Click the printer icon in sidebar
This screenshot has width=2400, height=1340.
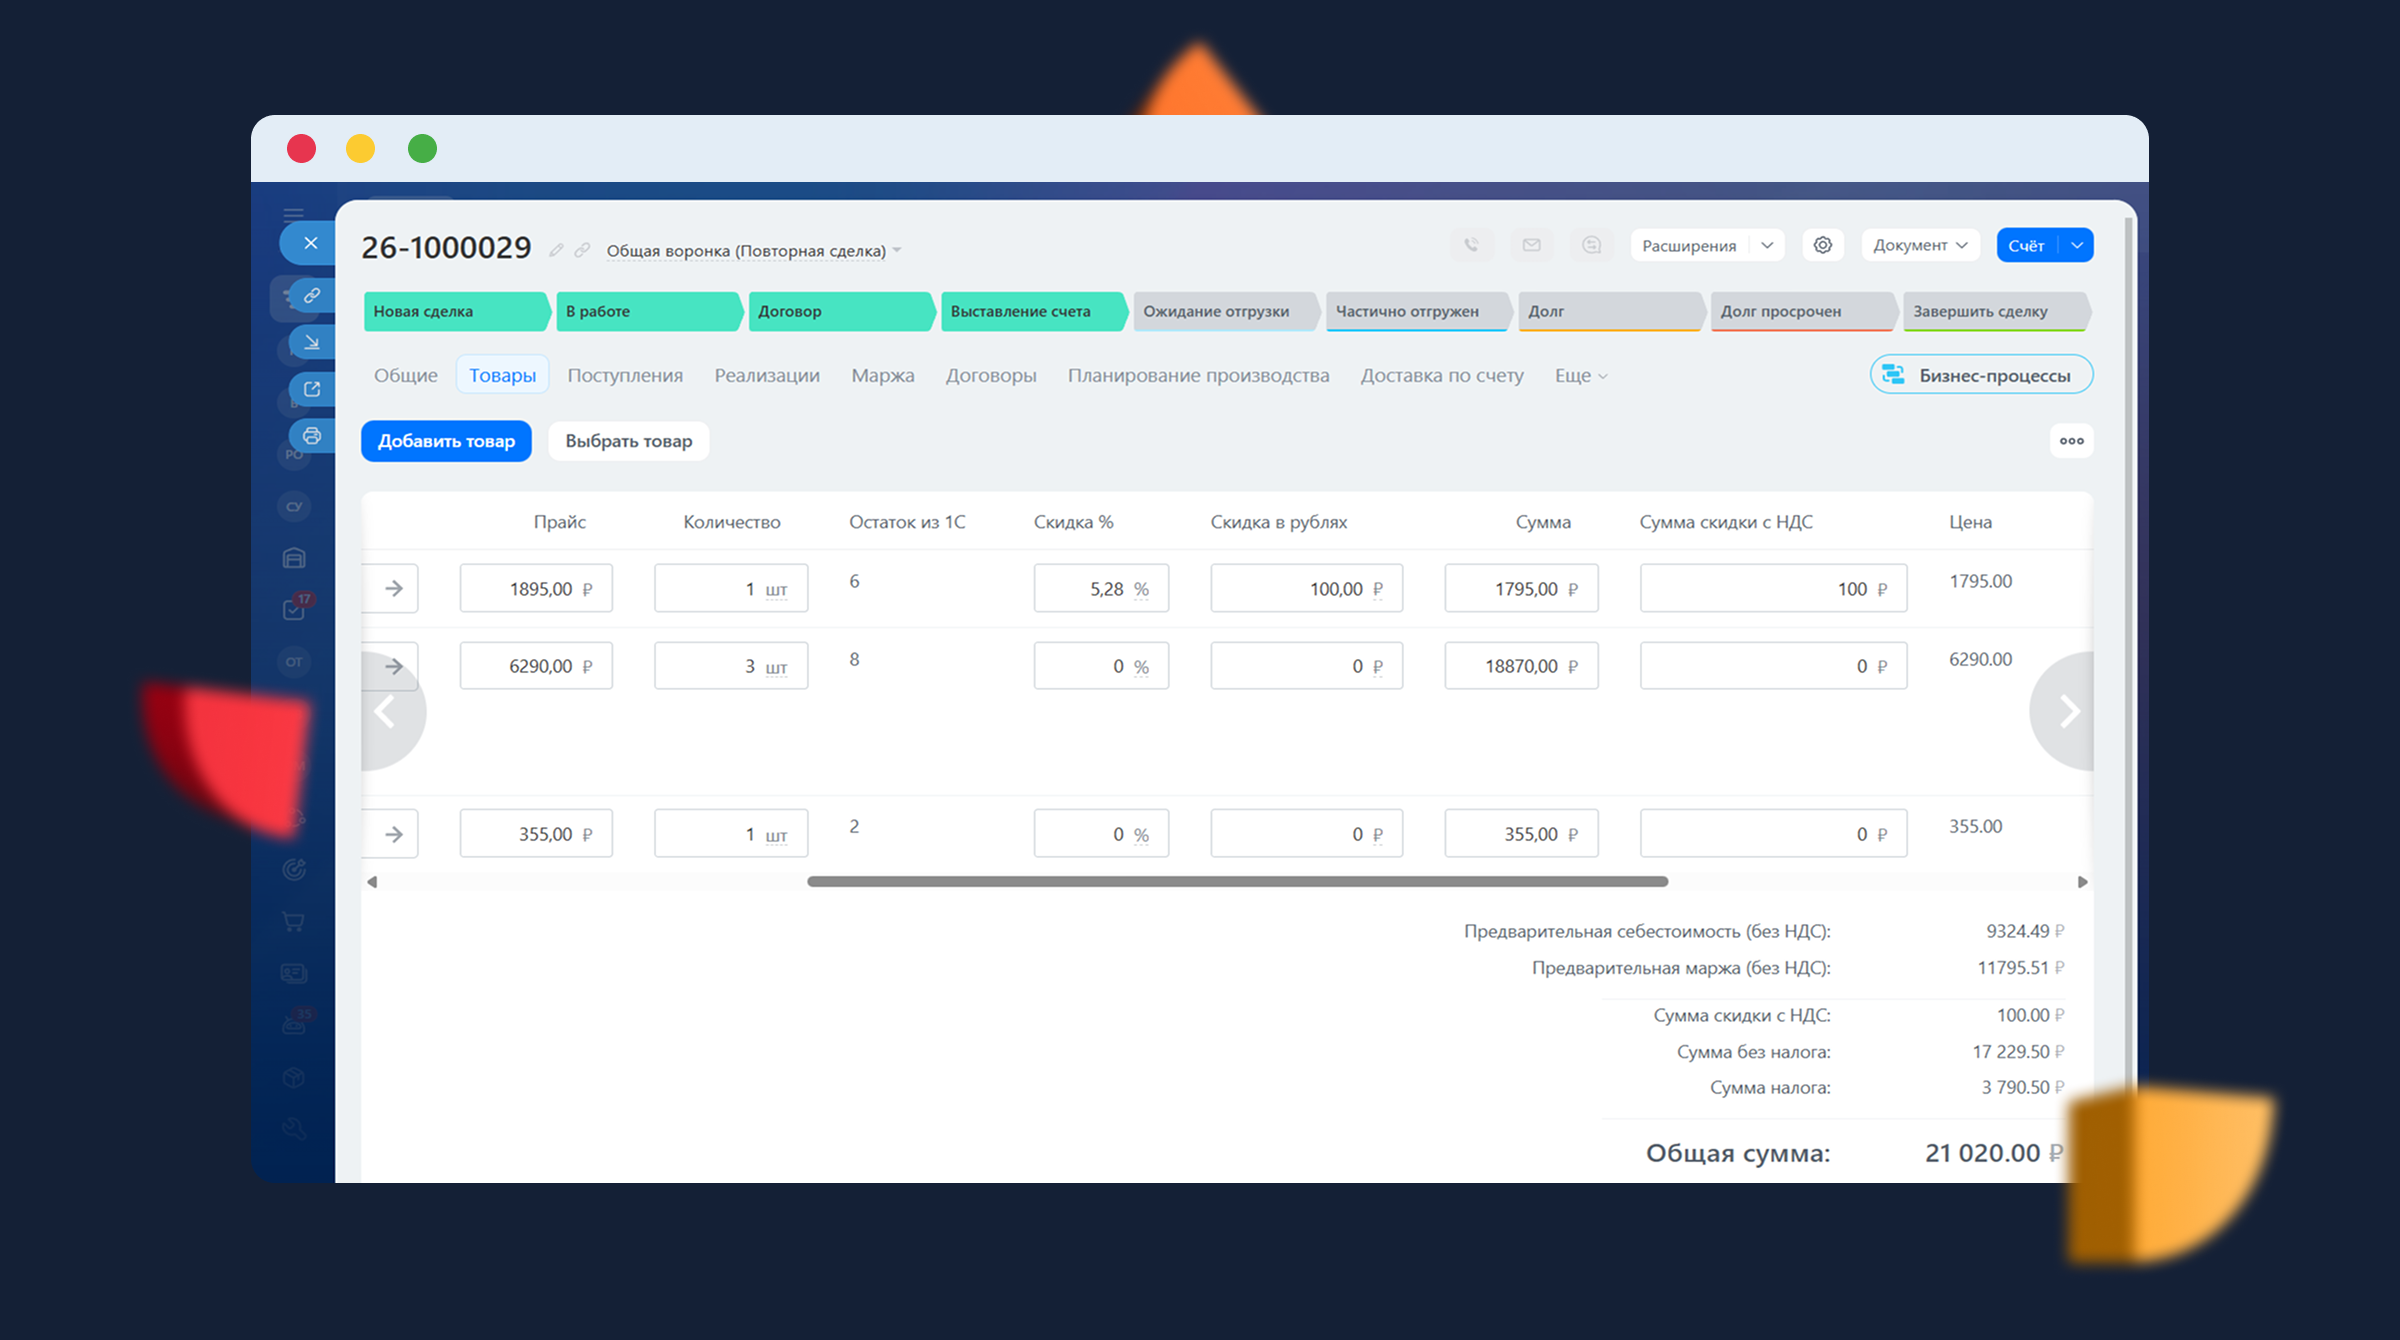(x=312, y=436)
